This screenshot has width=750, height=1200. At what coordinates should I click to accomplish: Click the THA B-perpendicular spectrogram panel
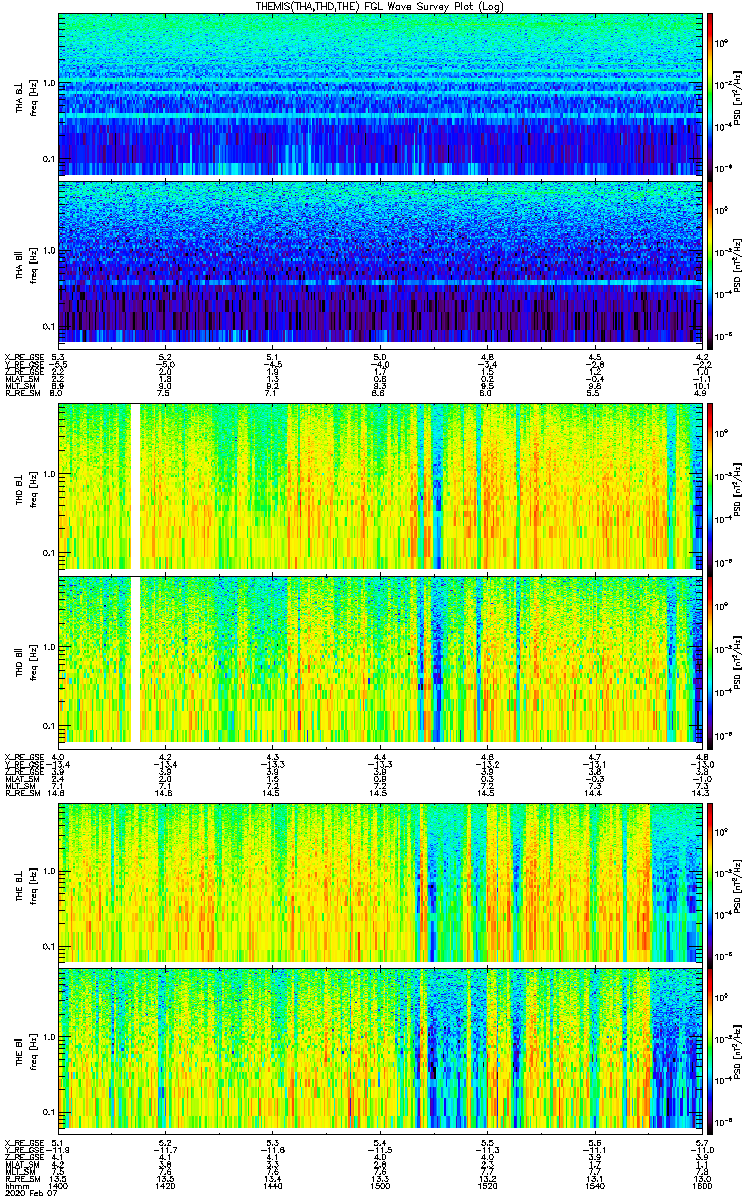tap(381, 93)
